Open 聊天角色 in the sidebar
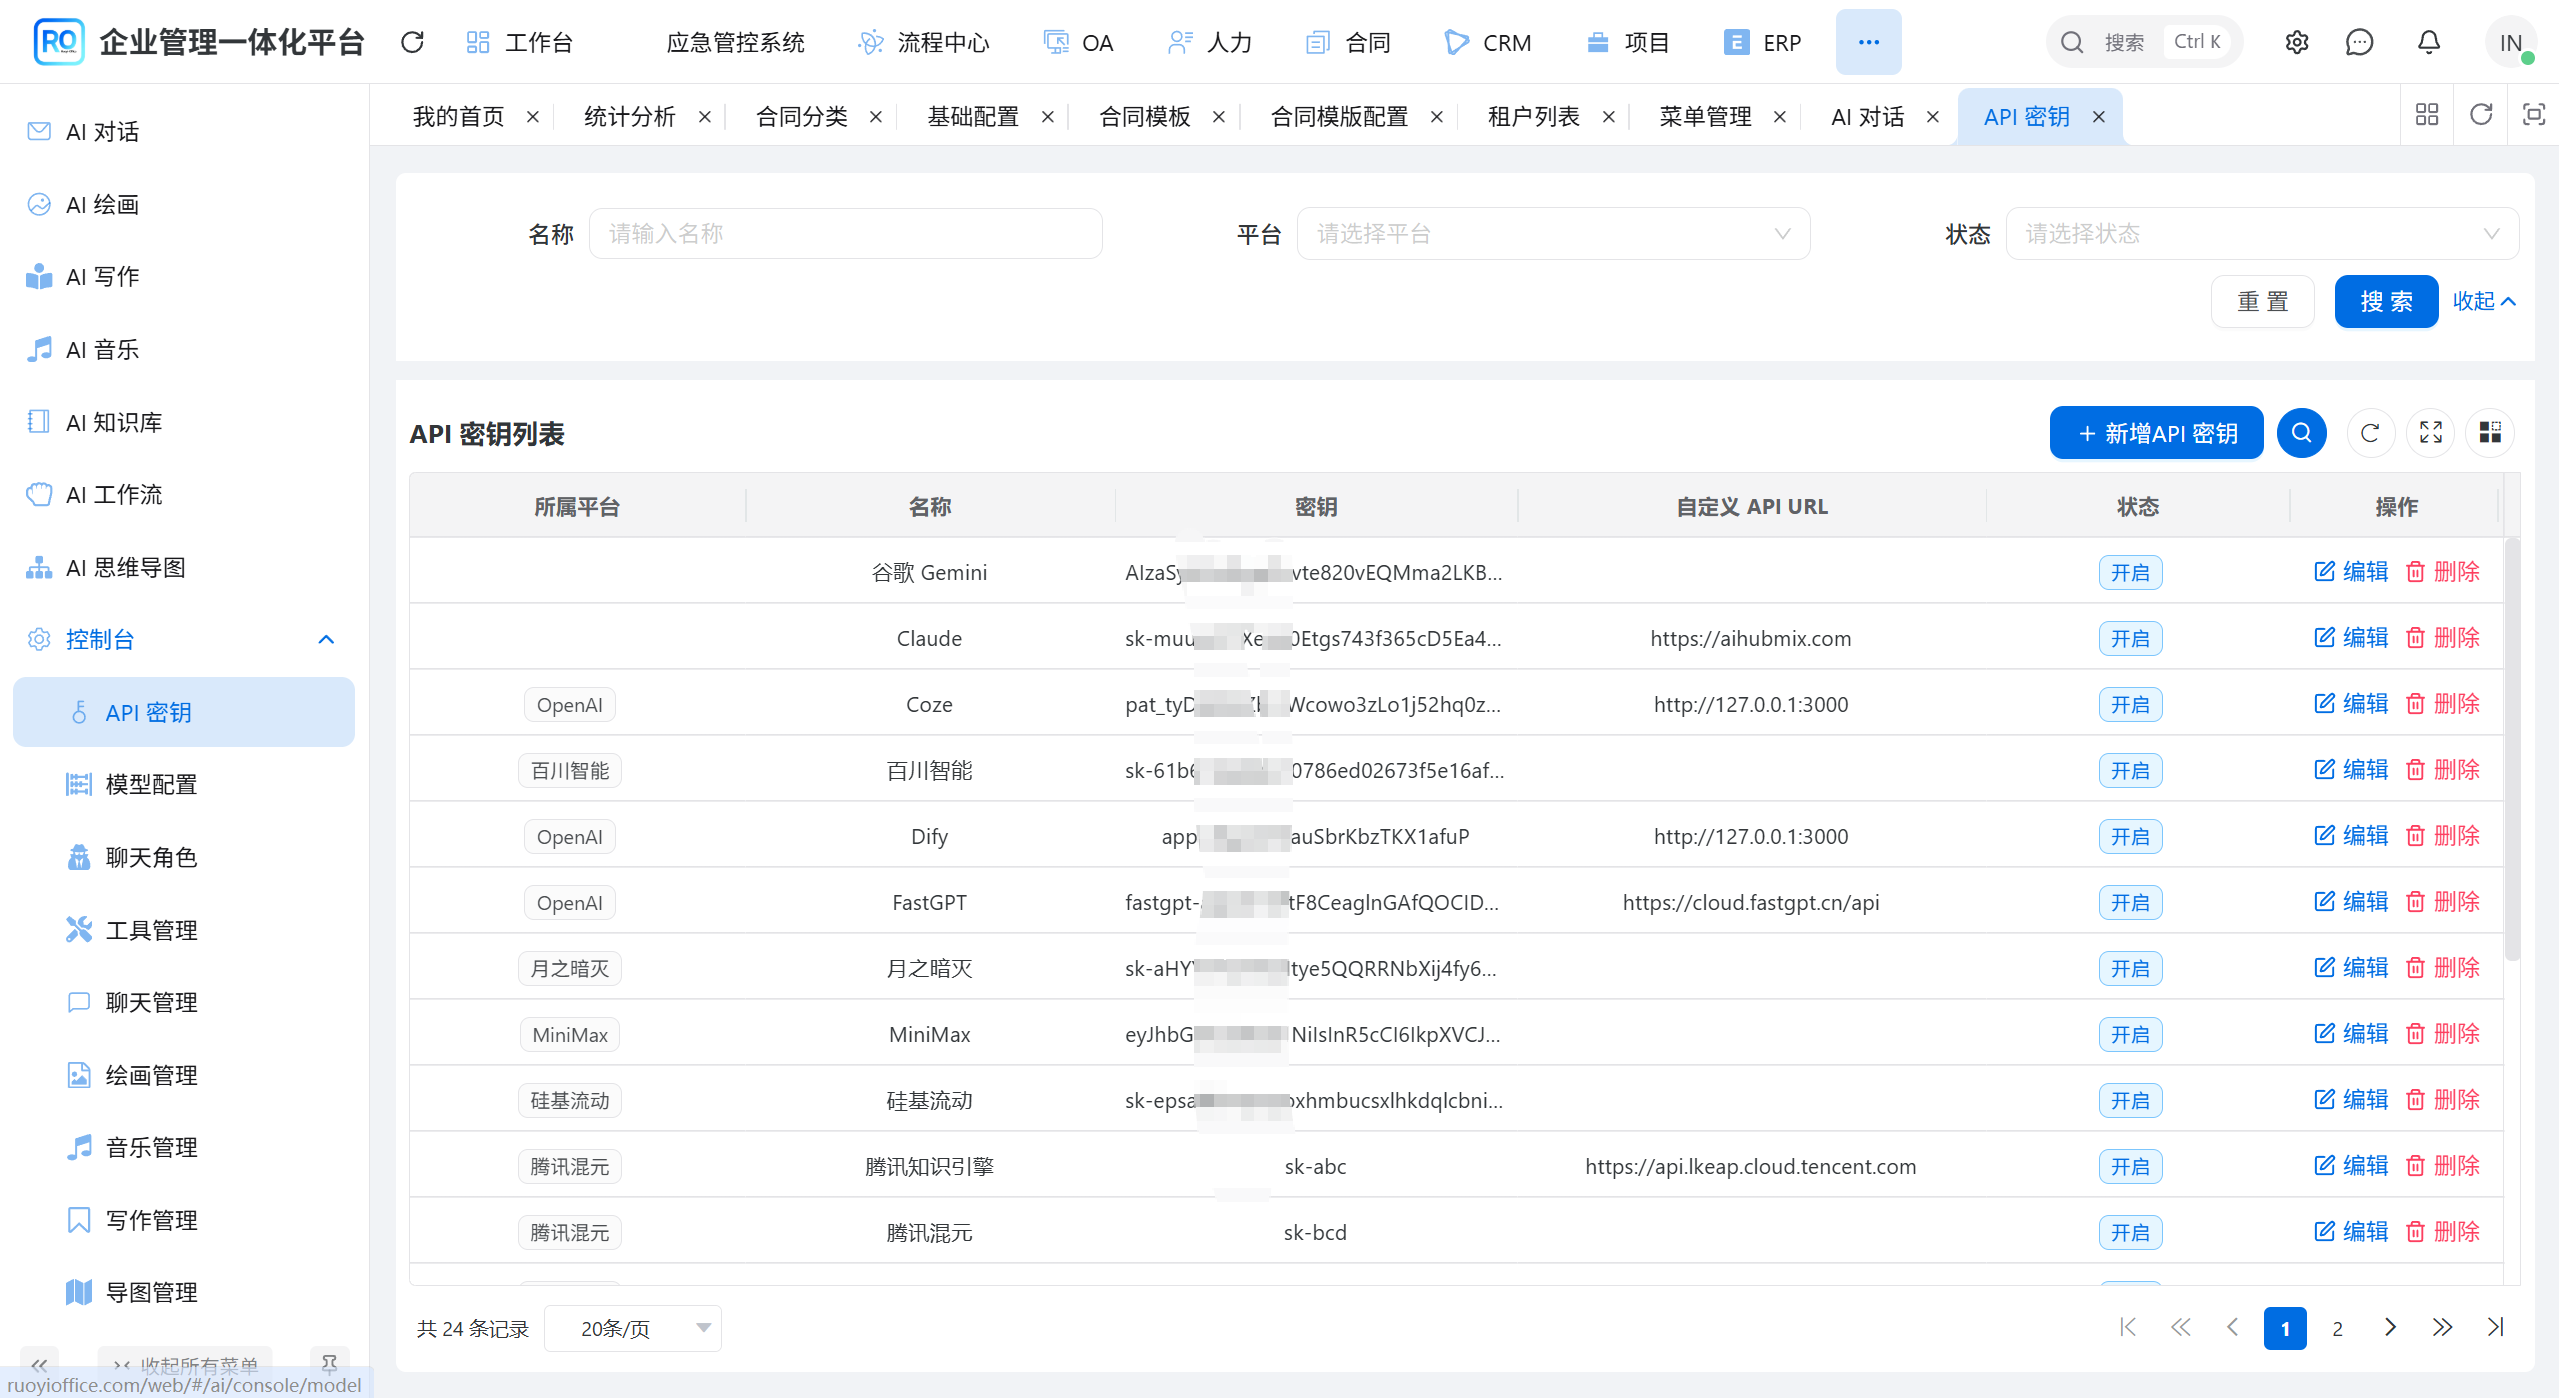 coord(184,858)
